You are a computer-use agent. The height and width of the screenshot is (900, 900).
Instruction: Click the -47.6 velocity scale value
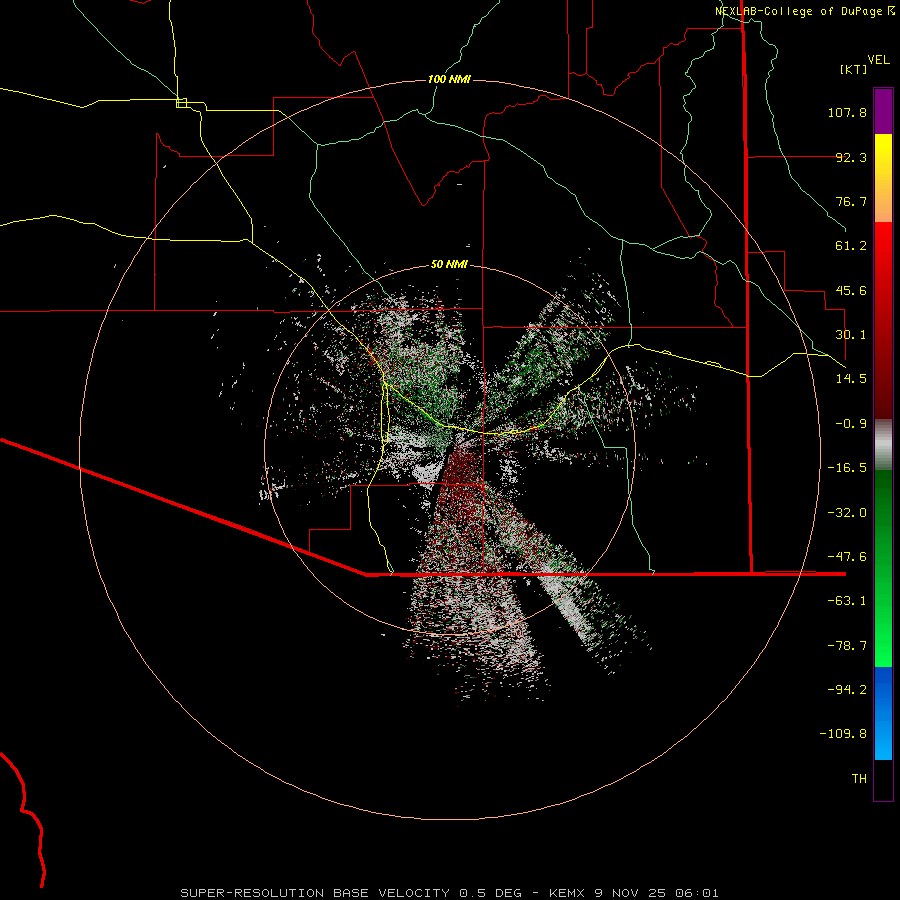coord(847,557)
